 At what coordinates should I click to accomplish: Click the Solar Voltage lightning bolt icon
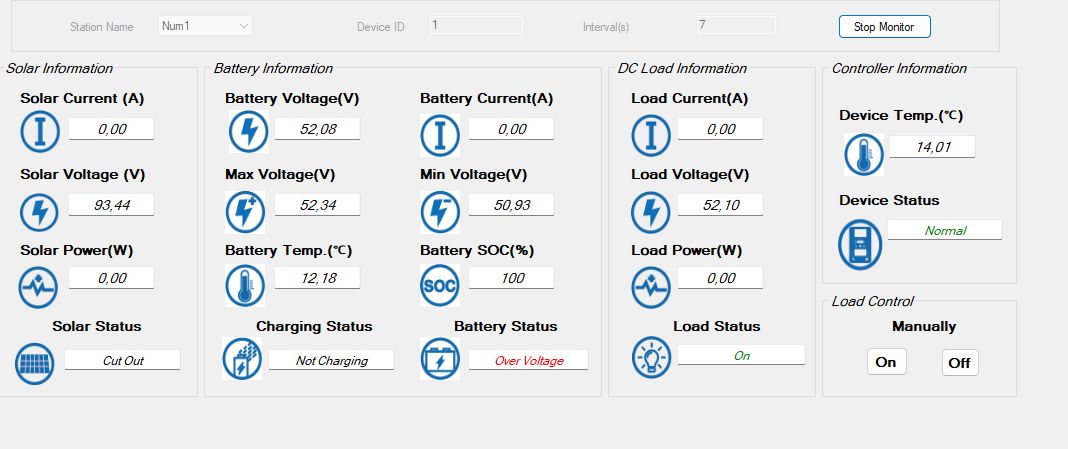point(40,212)
